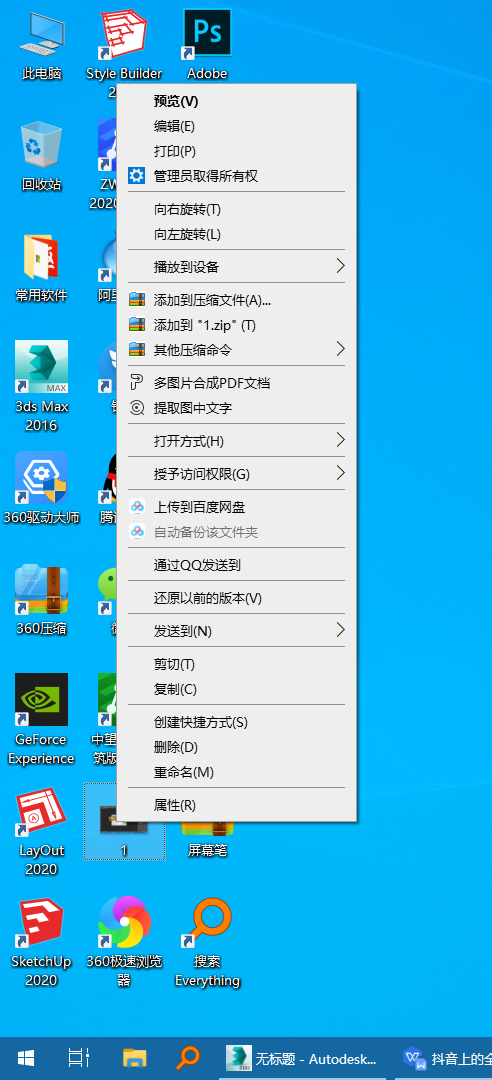Open File Explorer from the taskbar
Screen dimensions: 492x1080
(134, 1058)
